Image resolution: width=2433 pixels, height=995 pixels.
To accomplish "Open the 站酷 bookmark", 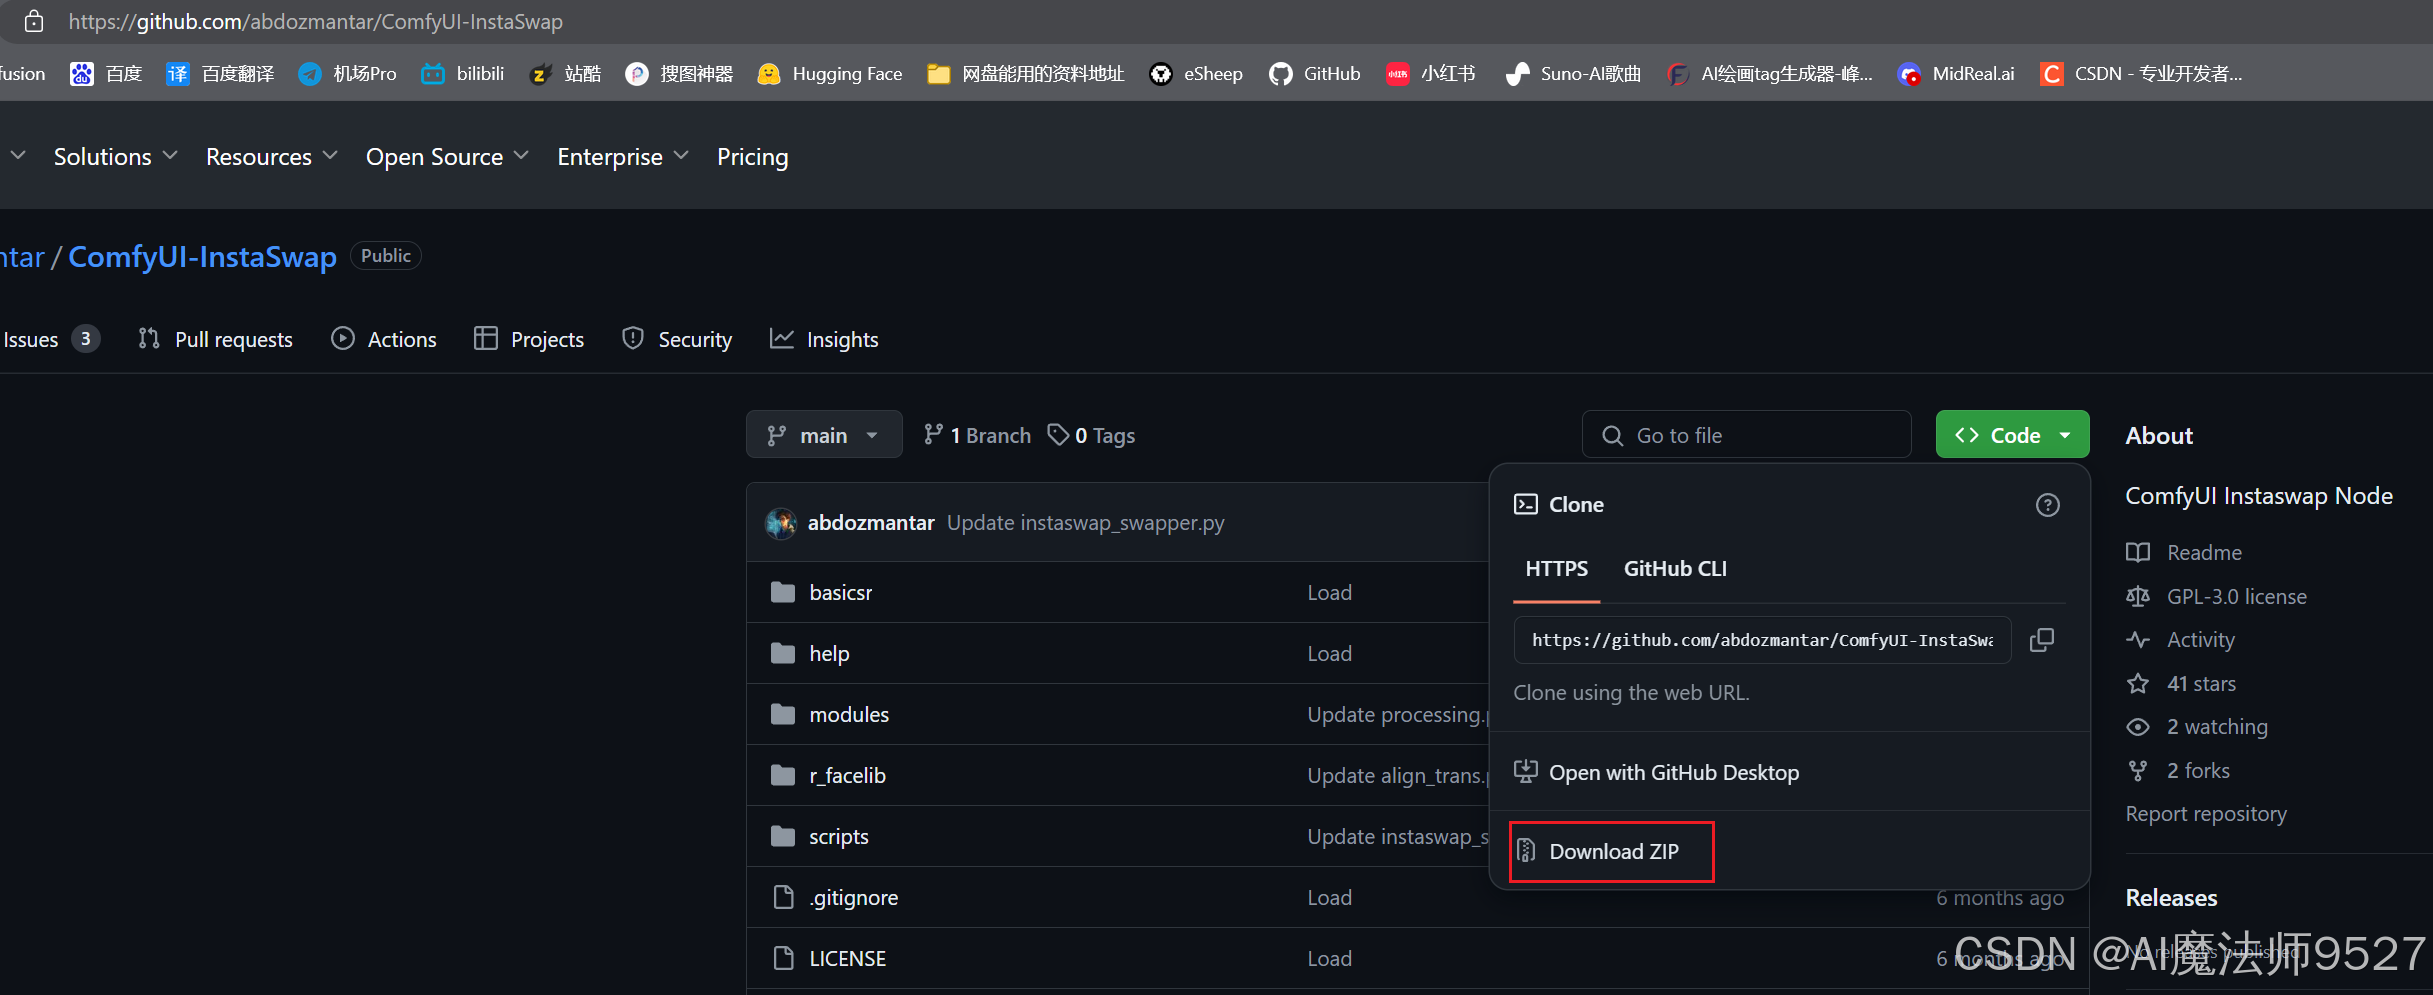I will coord(565,73).
